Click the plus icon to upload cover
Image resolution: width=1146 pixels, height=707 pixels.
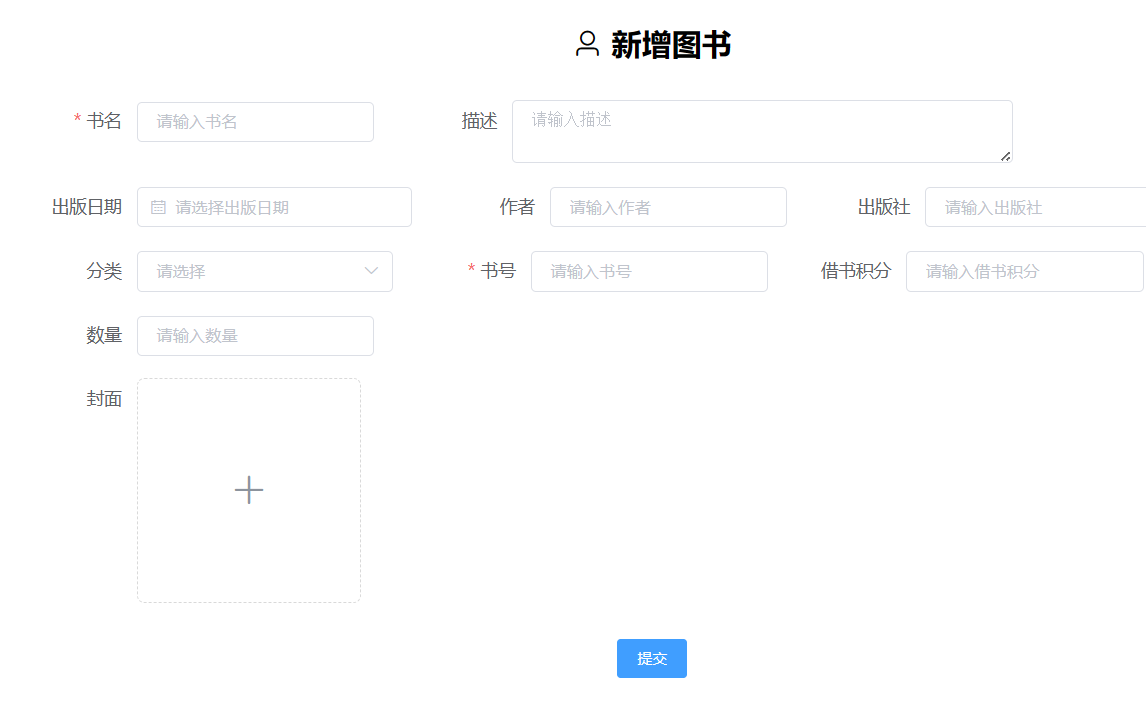pos(248,490)
